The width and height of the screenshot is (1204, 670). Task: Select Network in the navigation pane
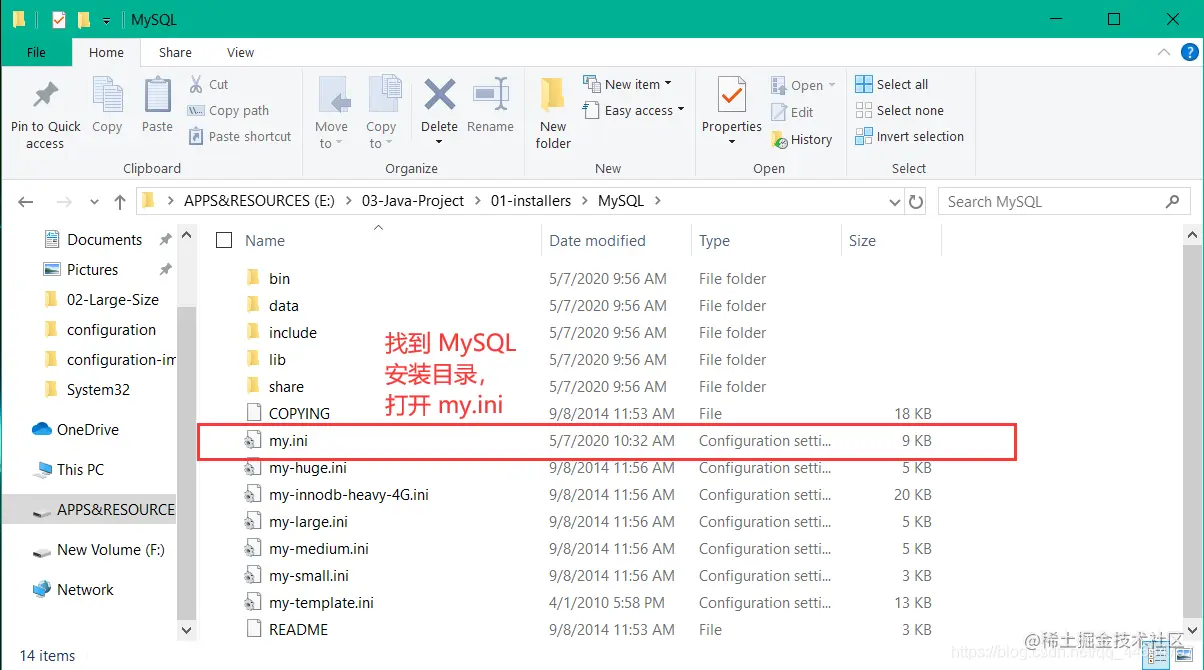pyautogui.click(x=85, y=590)
